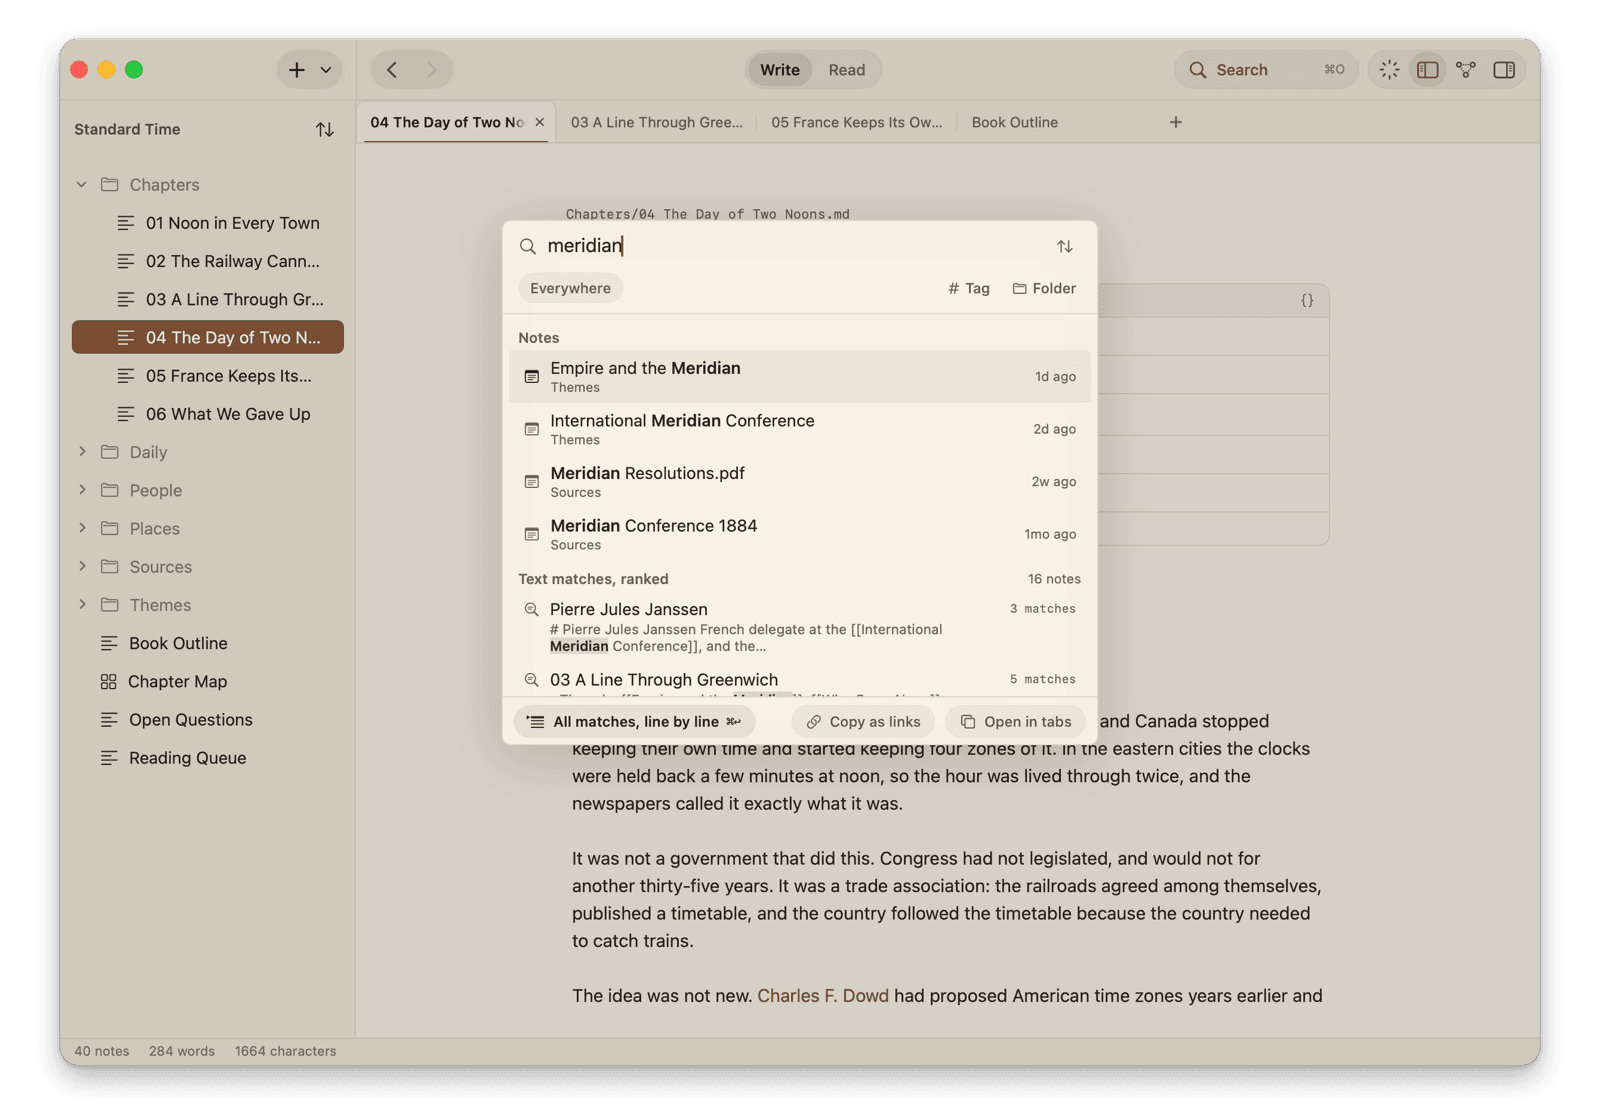
Task: Close the 04 The Day of Two Noons tab
Action: 539,122
